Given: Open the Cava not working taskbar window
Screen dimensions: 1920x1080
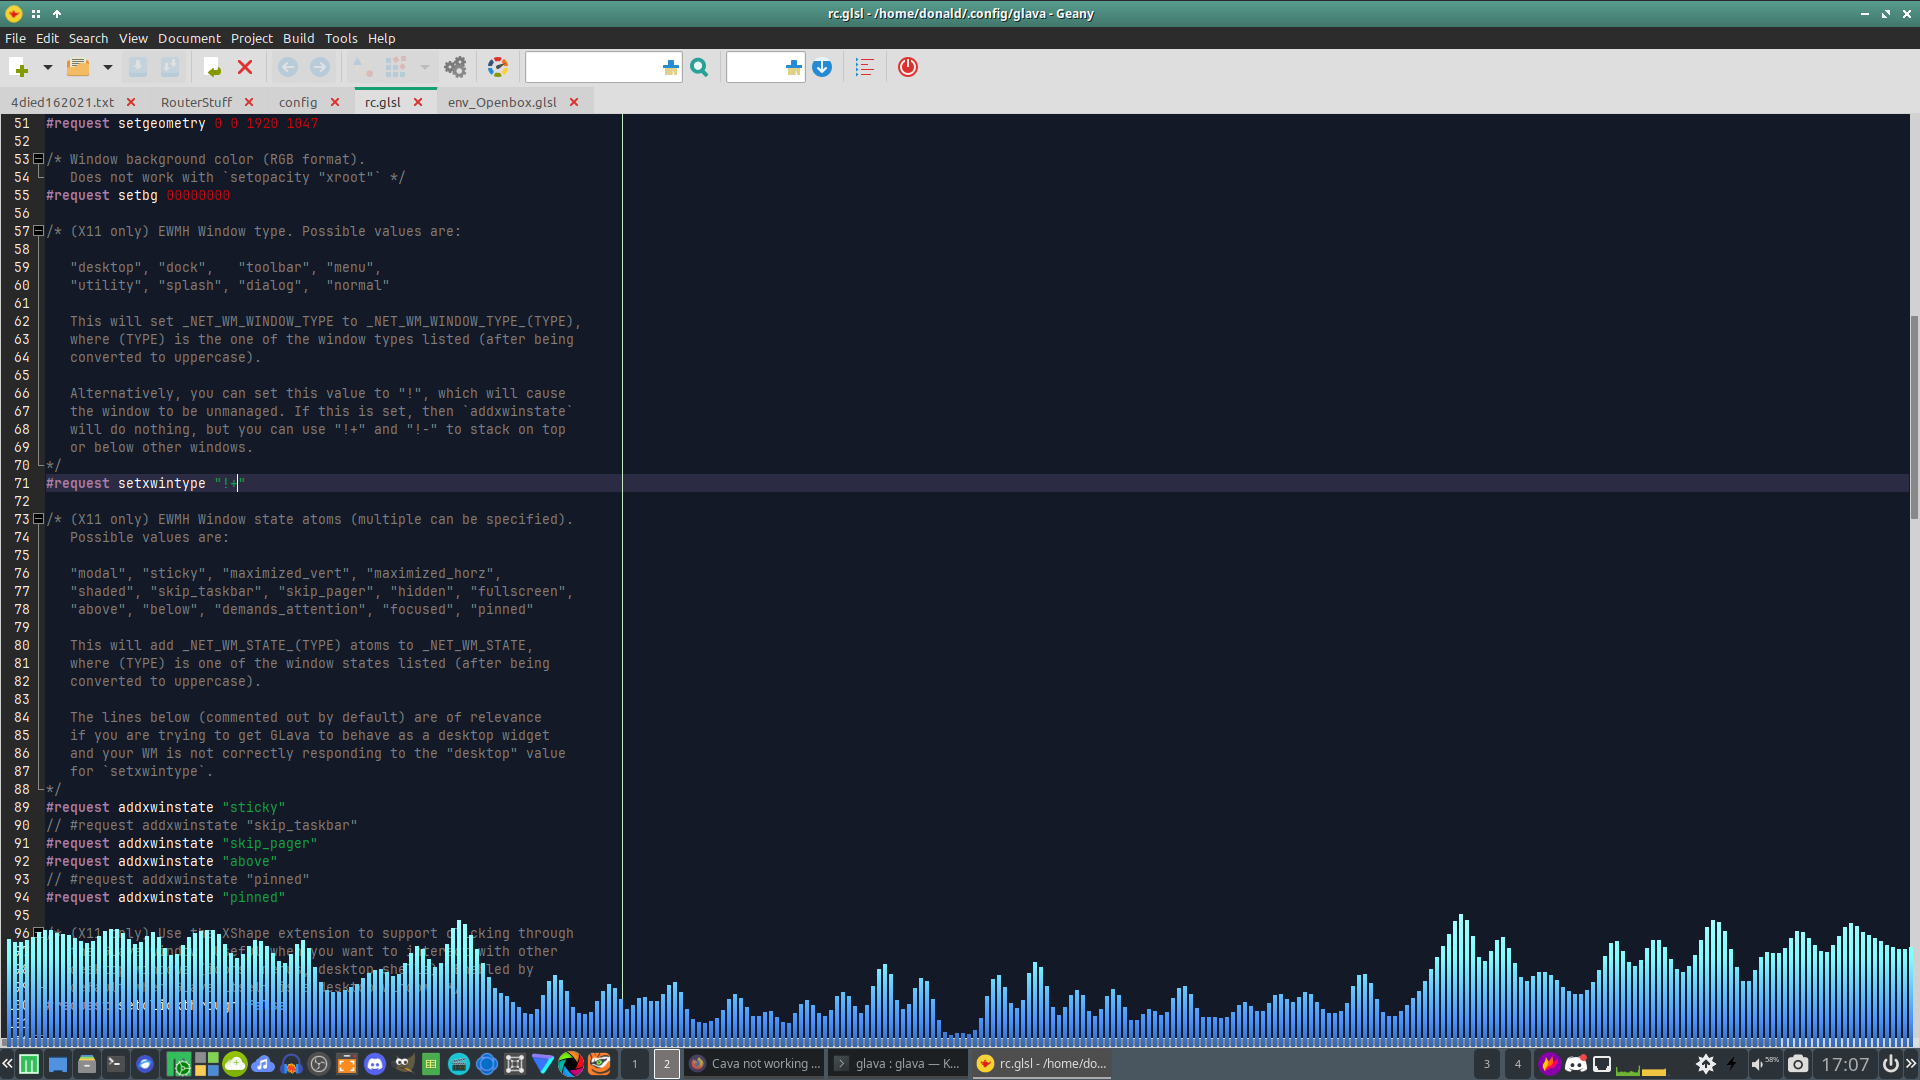Looking at the screenshot, I should 755,1063.
